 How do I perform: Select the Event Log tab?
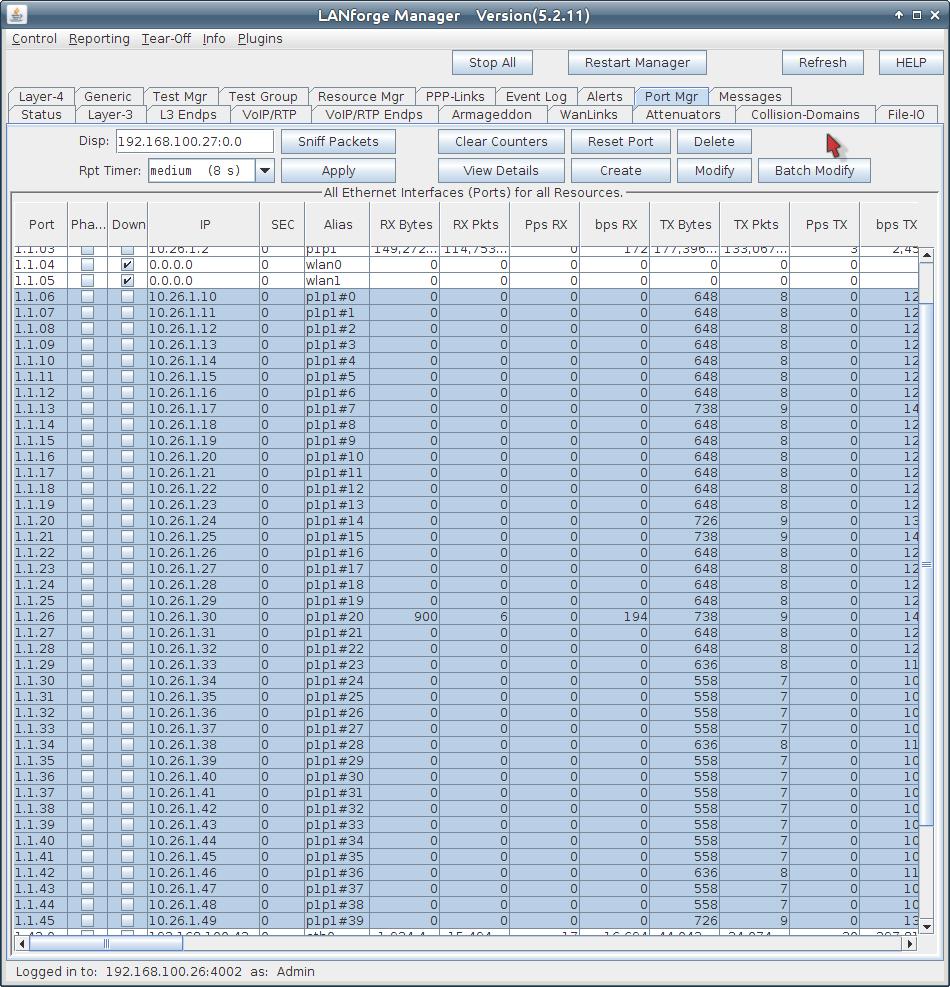pos(536,96)
